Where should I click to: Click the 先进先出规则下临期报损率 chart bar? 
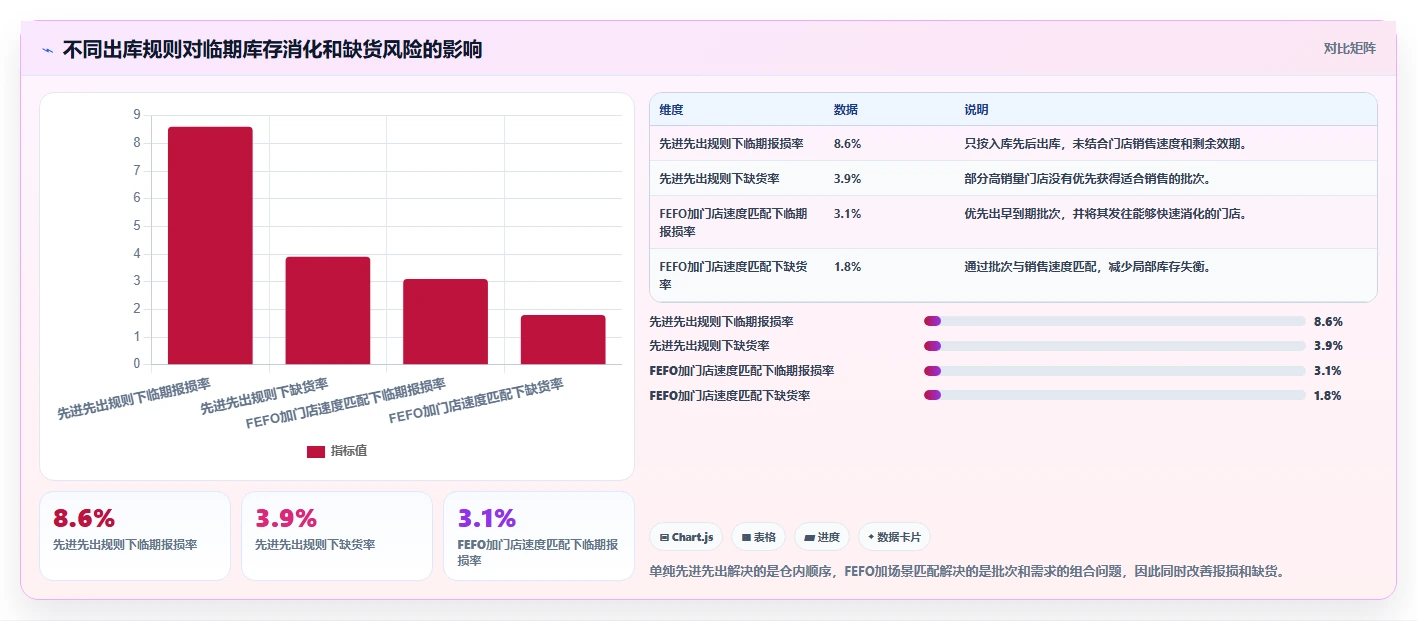click(210, 245)
